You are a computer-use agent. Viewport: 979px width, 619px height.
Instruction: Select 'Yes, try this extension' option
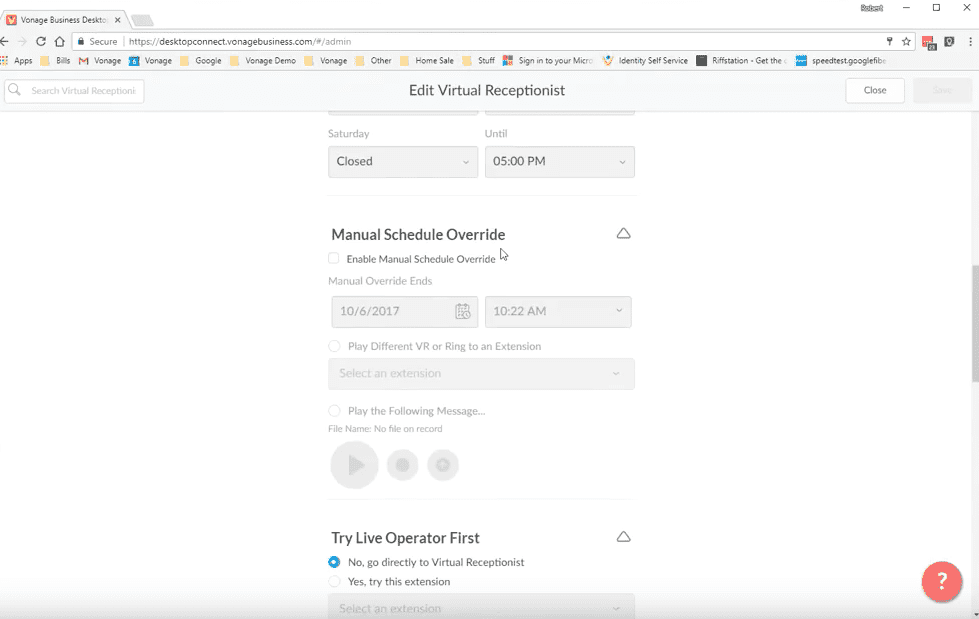coord(334,581)
